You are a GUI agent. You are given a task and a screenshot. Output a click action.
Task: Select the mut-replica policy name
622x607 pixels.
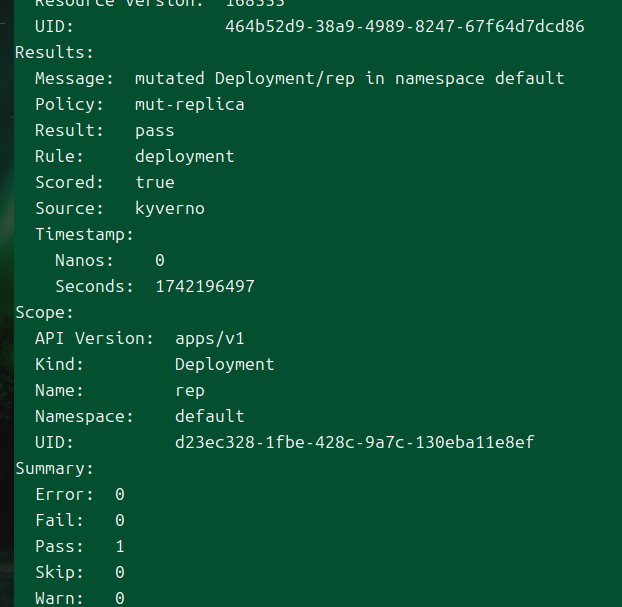(190, 105)
